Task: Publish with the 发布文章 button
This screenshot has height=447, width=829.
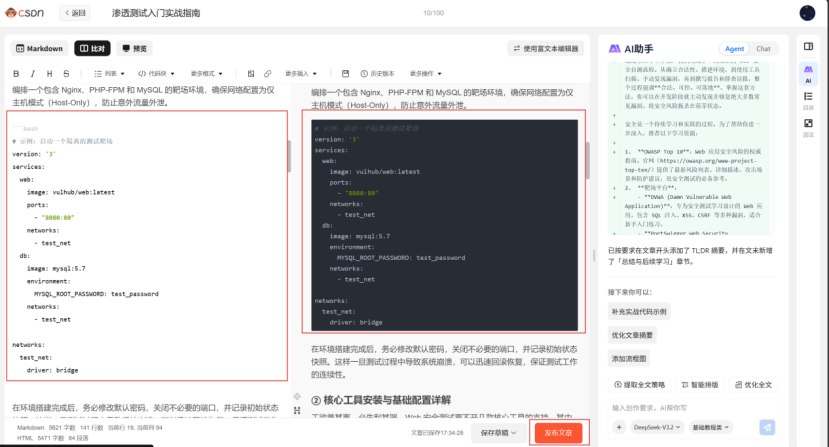Action: [558, 433]
